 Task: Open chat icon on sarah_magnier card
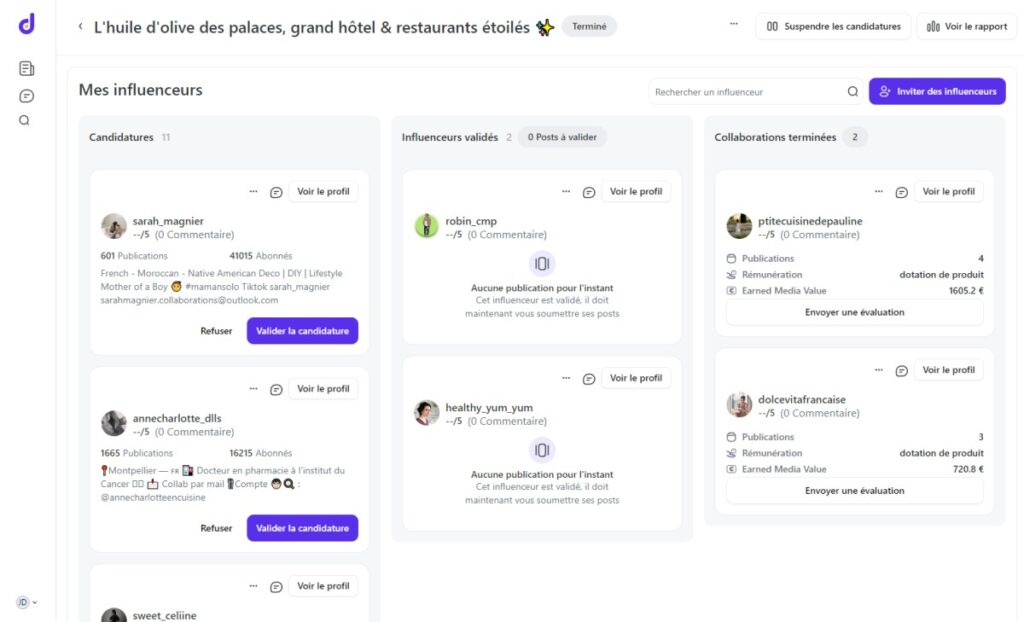click(276, 192)
